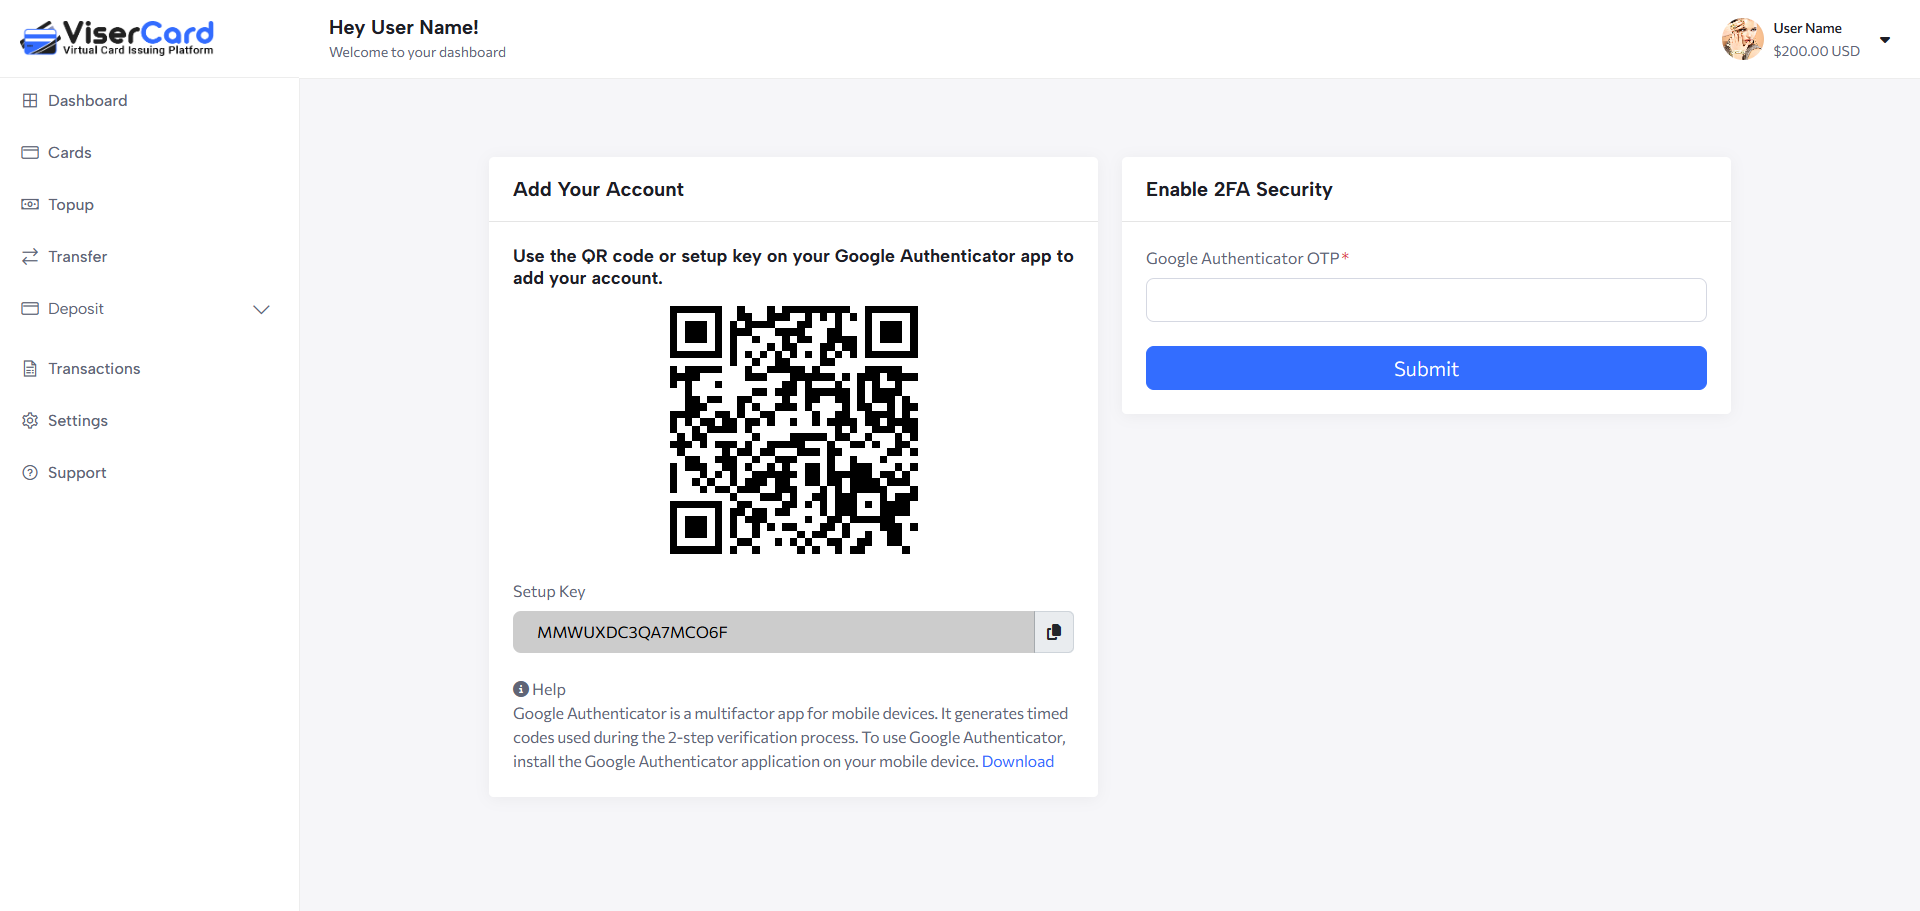
Task: Click the QR code image
Action: [793, 430]
